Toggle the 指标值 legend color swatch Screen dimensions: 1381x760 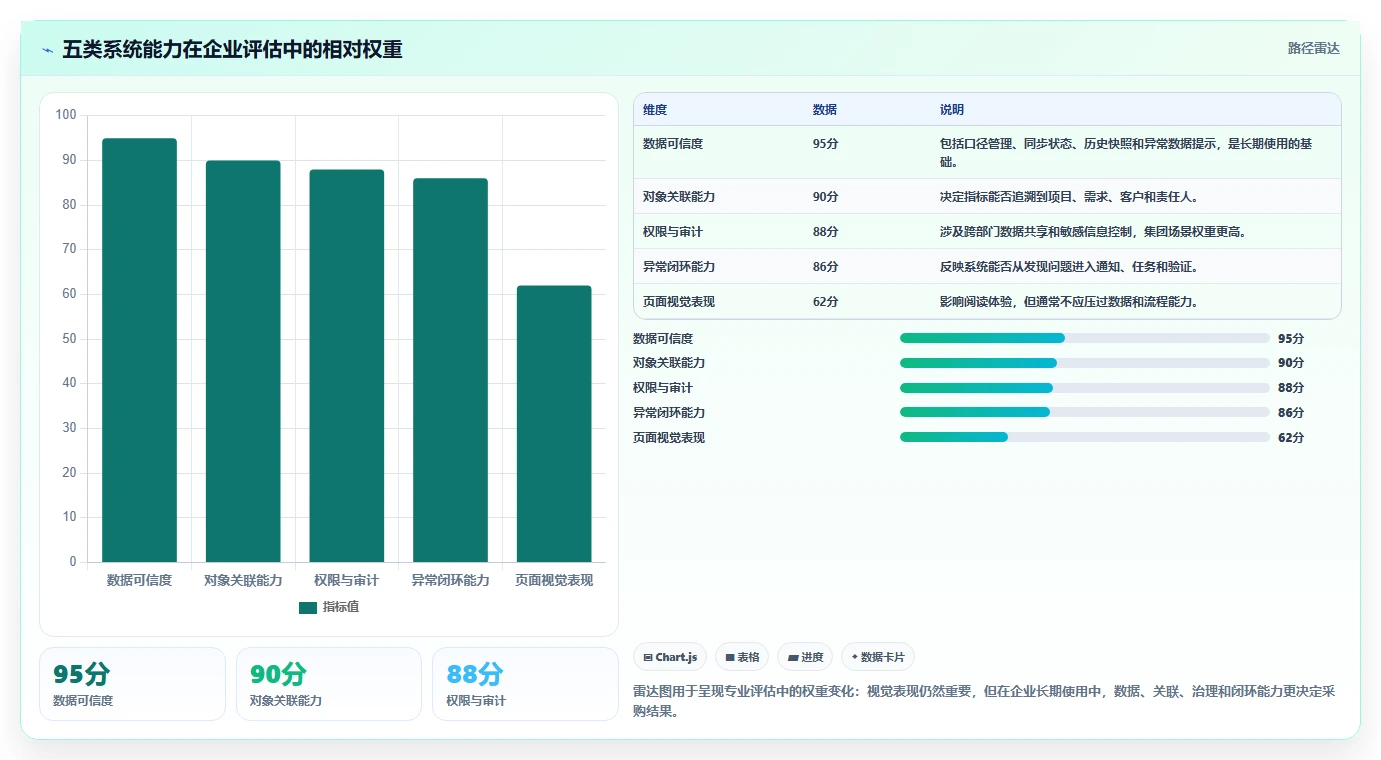point(308,607)
